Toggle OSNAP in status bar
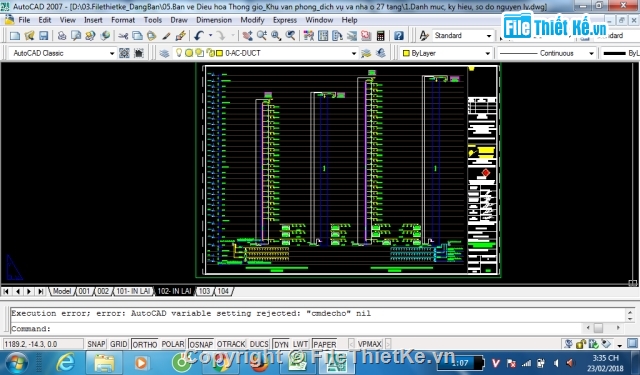 point(201,344)
